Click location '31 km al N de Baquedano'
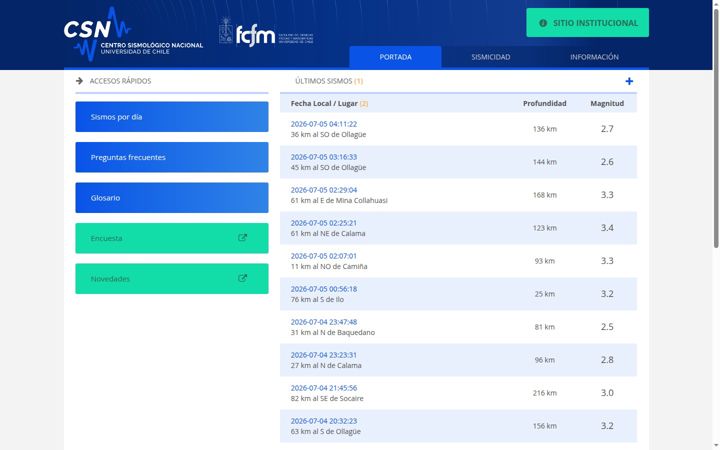The width and height of the screenshot is (720, 450). point(332,333)
